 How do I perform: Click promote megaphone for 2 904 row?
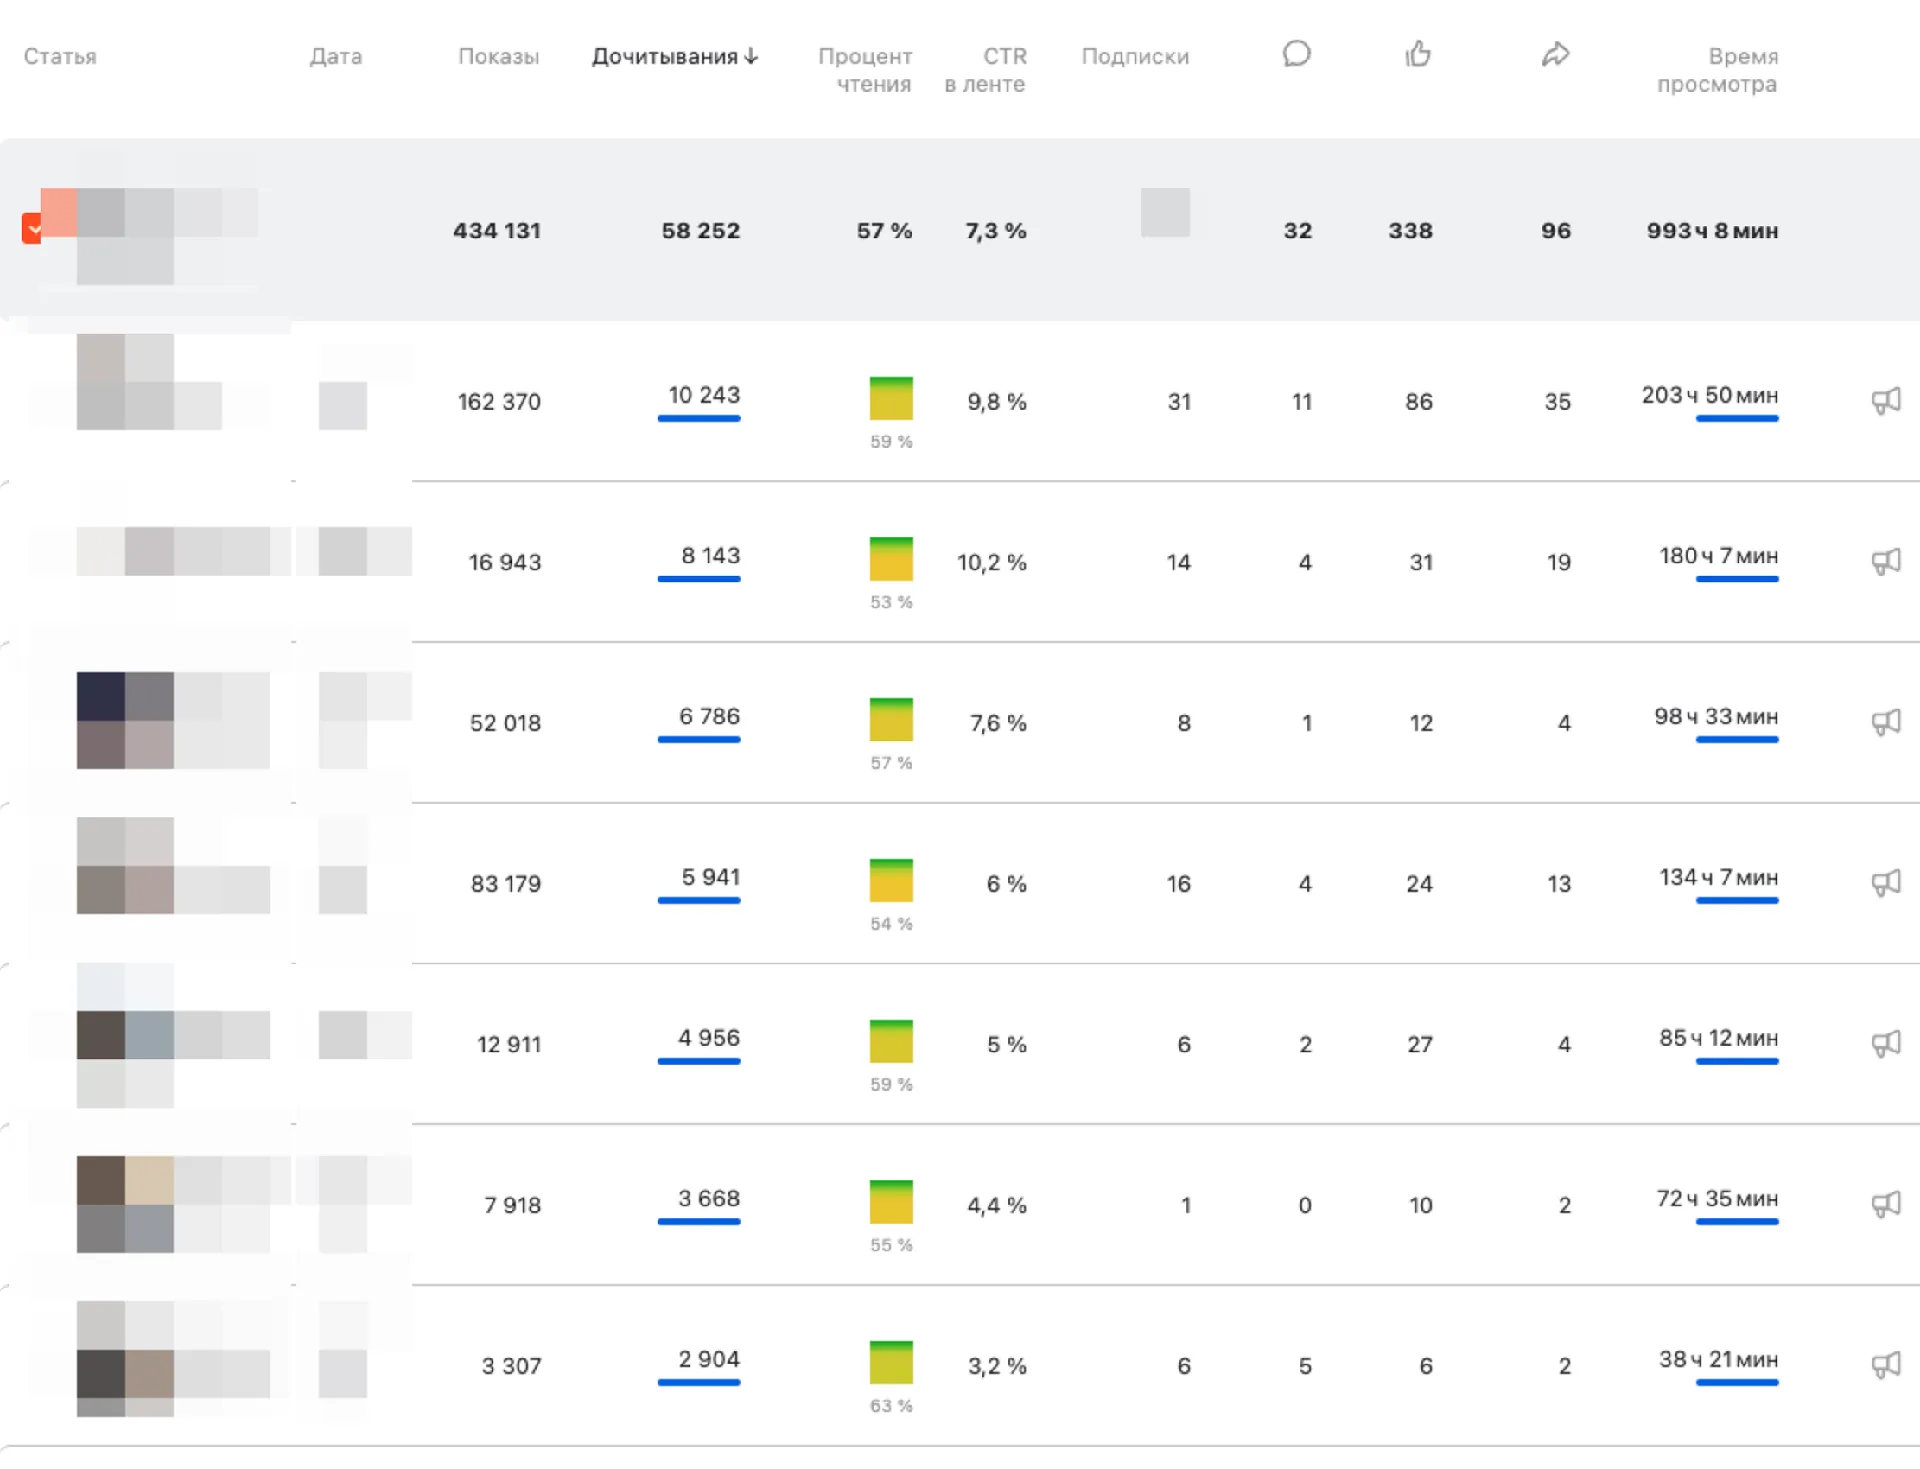pos(1885,1365)
